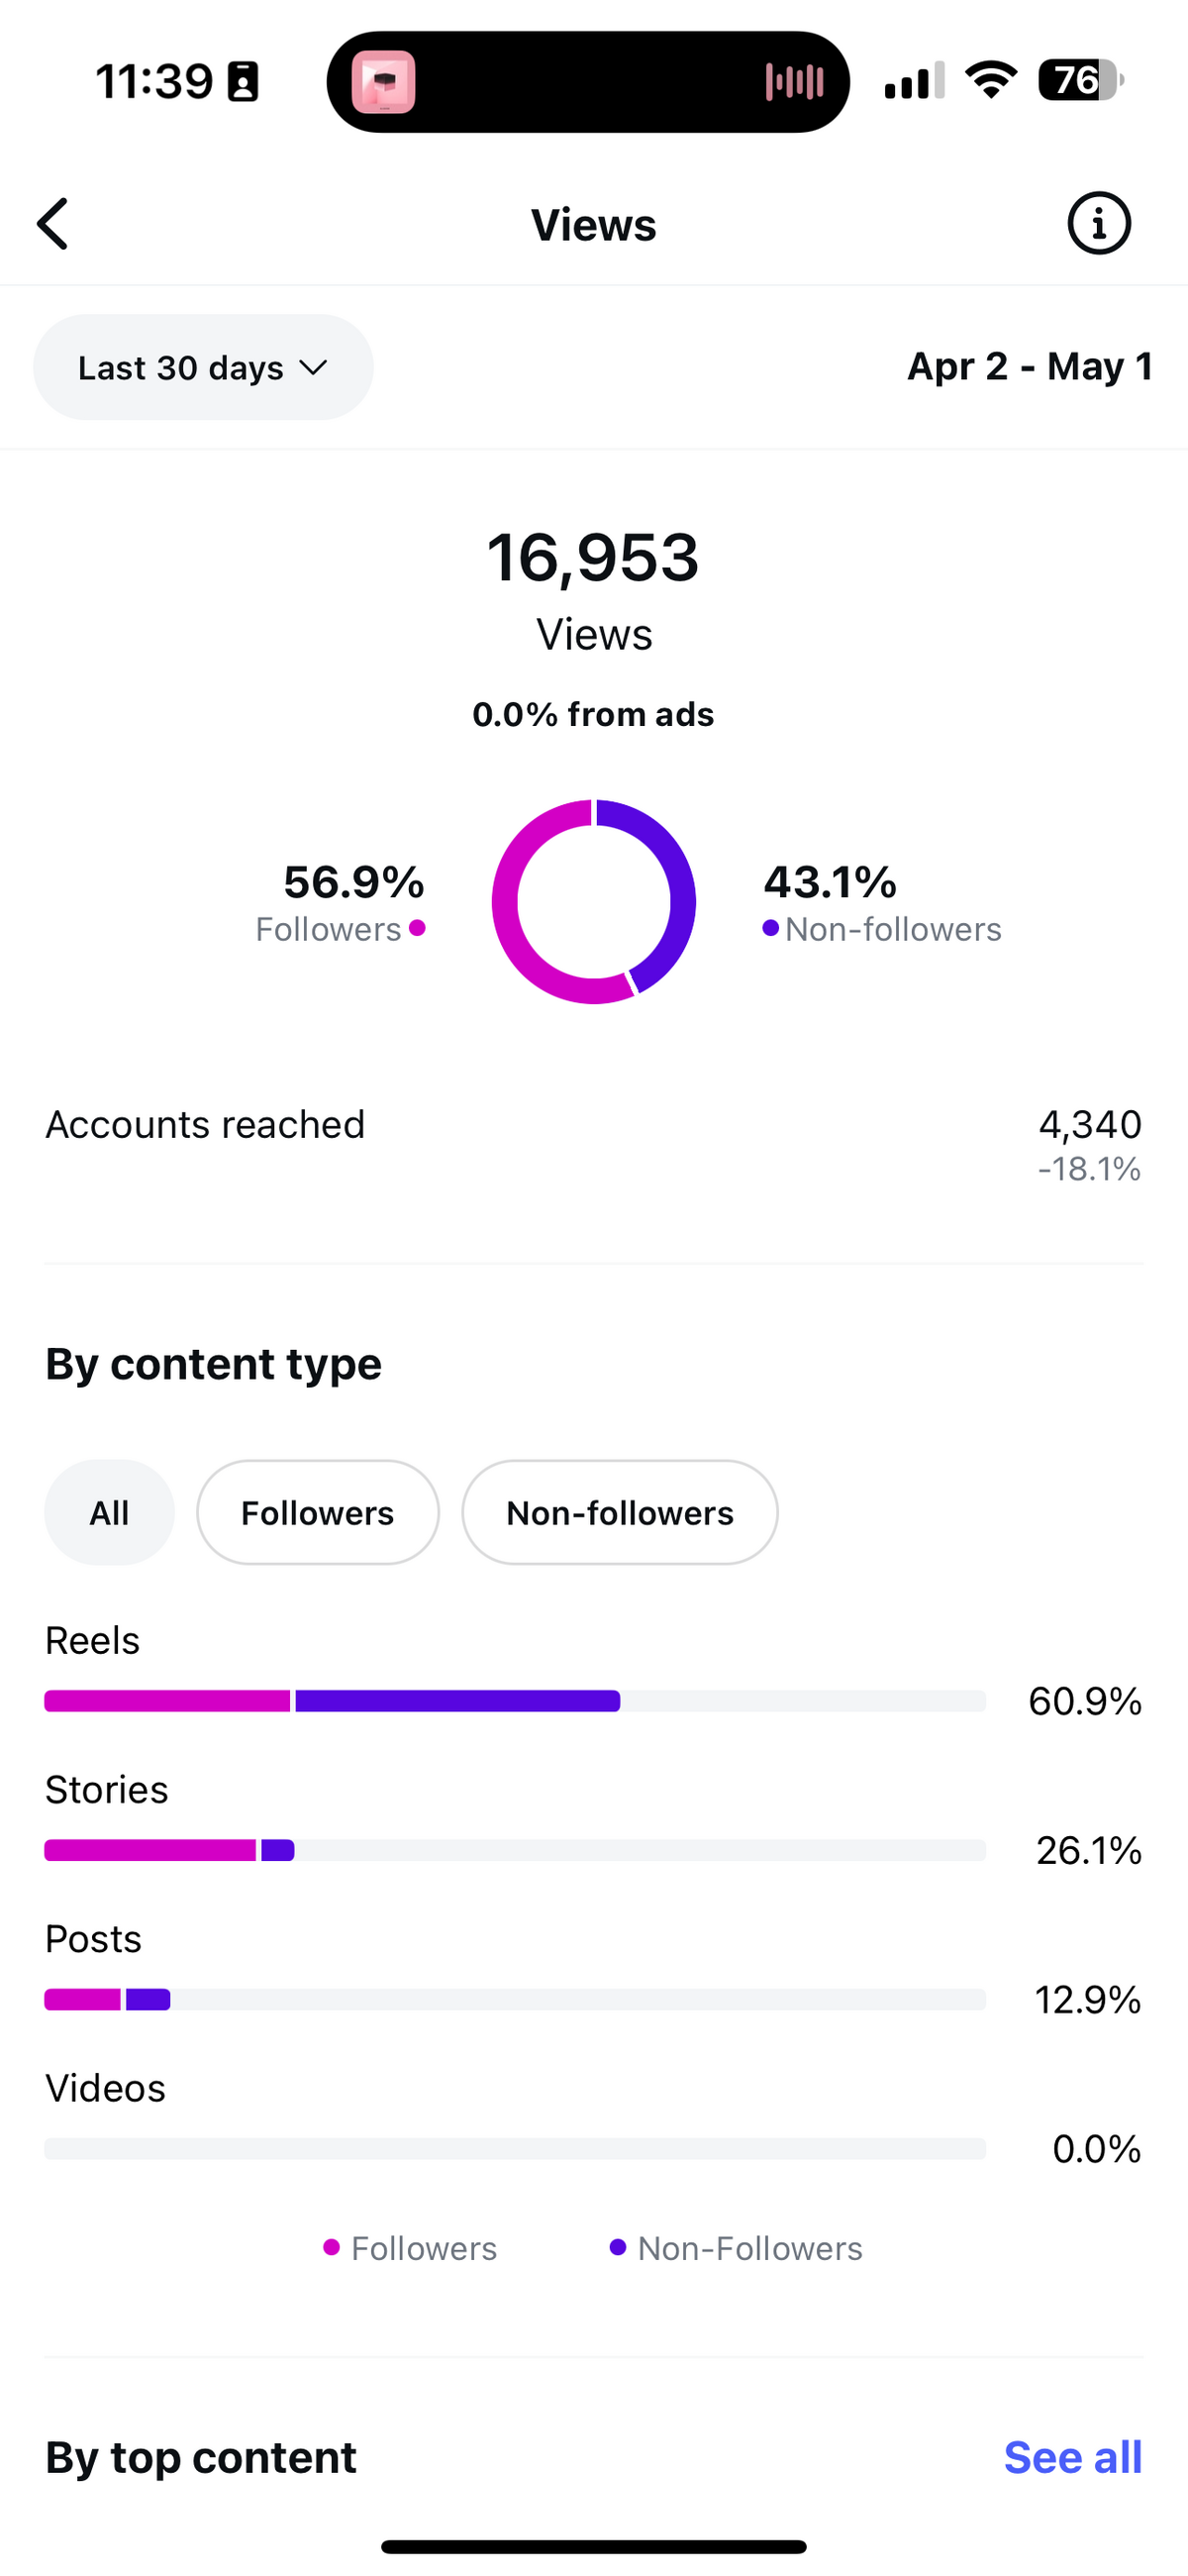Tap the back arrow icon
The height and width of the screenshot is (2576, 1188).
click(53, 223)
